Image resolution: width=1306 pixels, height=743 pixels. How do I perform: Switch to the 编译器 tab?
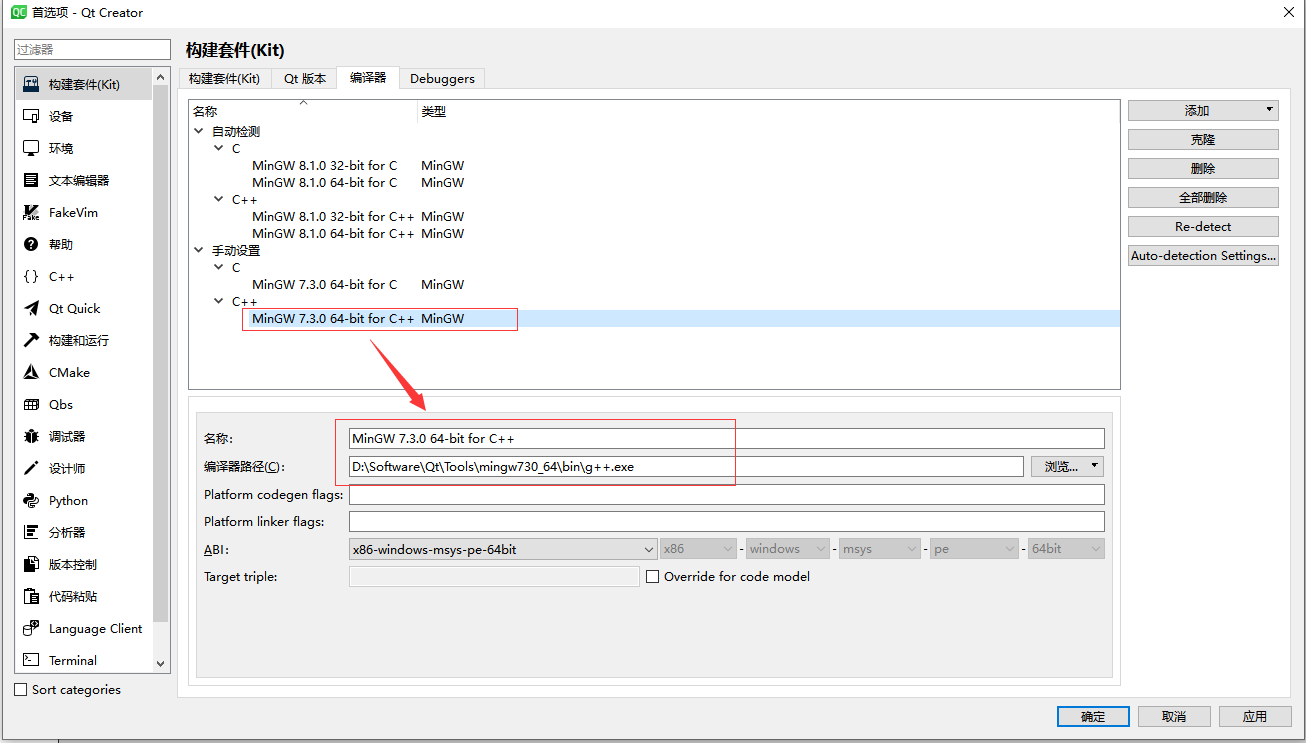coord(368,77)
